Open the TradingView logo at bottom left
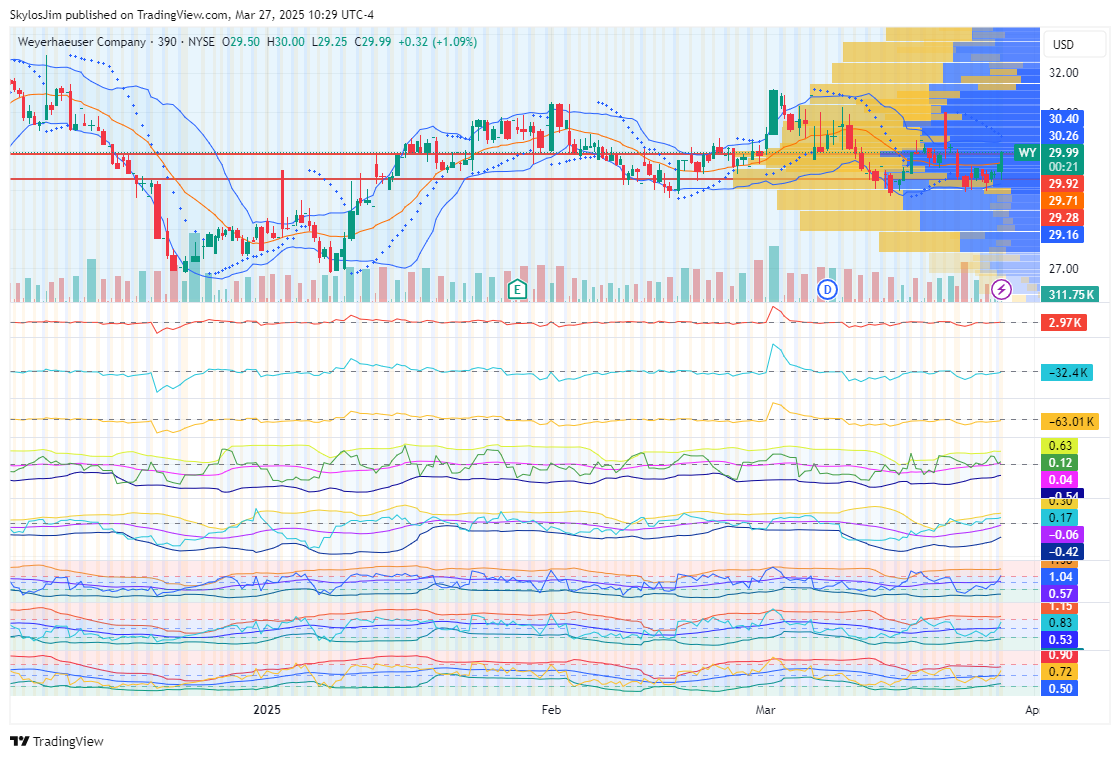 (57, 741)
